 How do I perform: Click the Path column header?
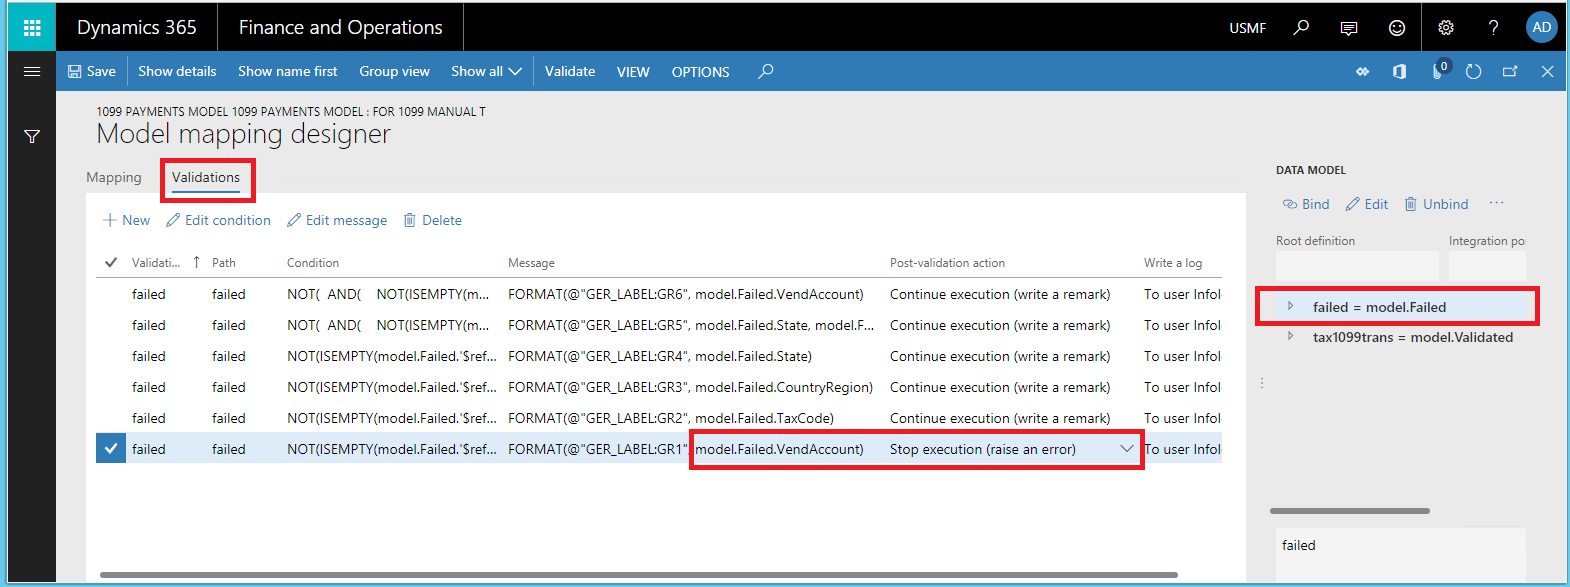coord(224,262)
